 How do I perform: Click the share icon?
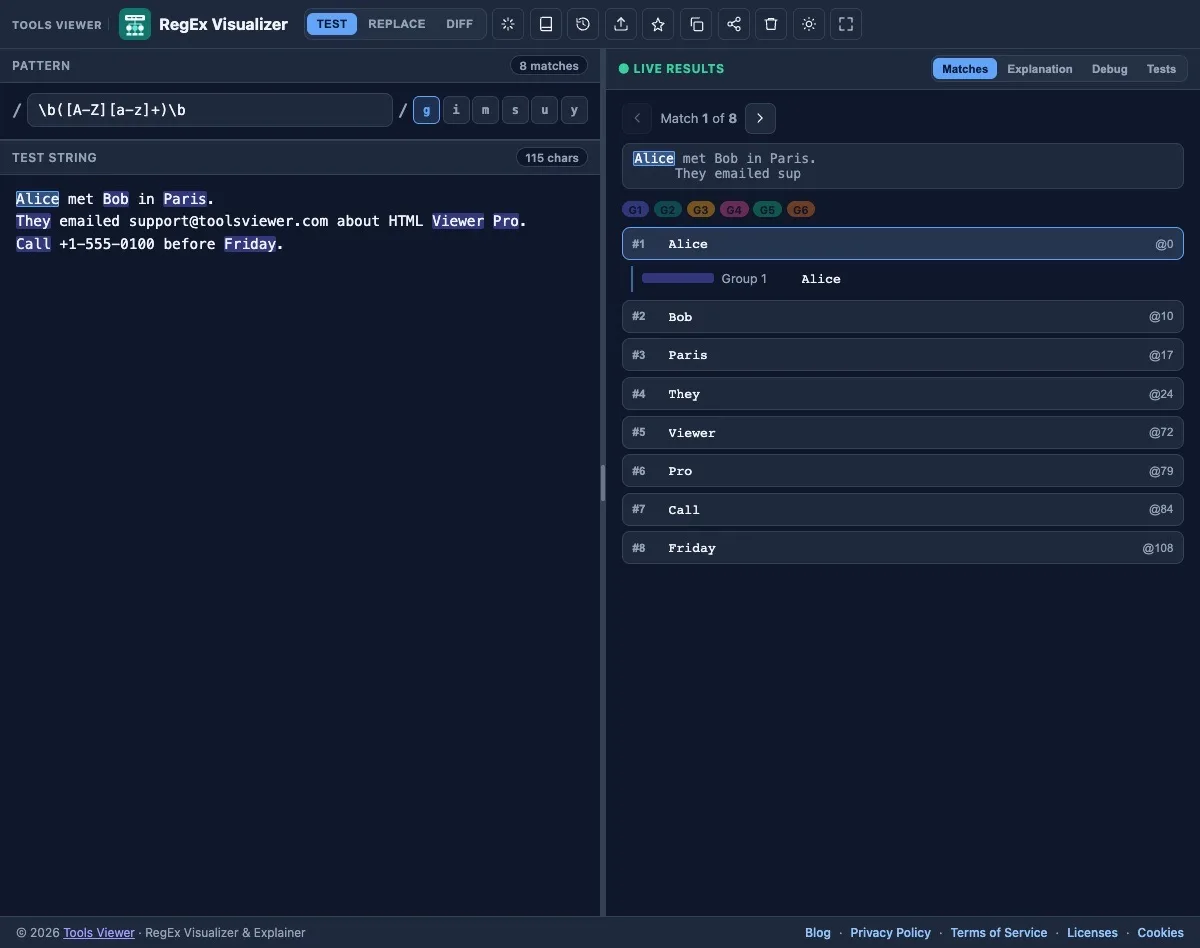coord(734,24)
